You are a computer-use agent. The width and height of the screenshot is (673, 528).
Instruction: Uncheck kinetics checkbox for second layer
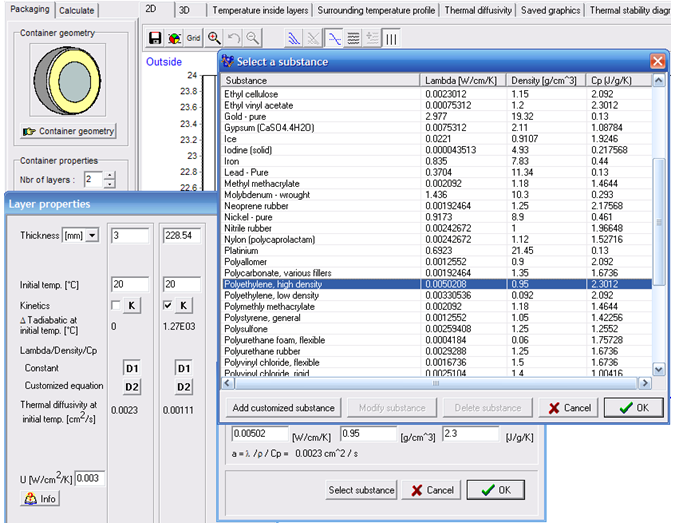[167, 305]
